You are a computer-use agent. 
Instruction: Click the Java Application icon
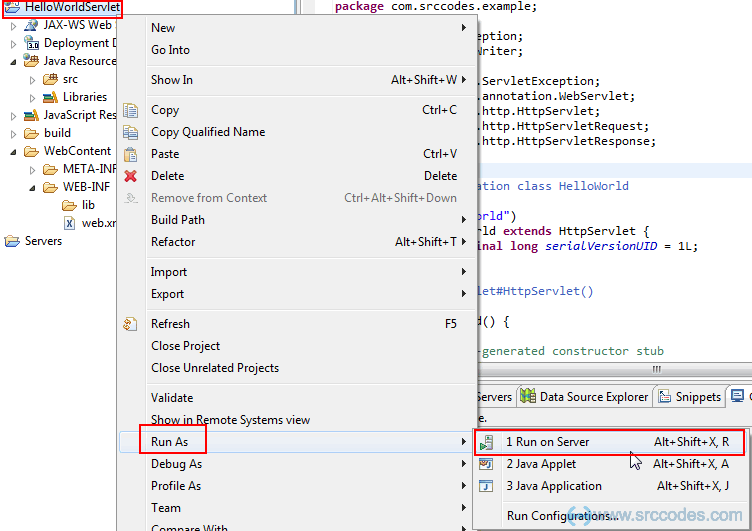487,486
